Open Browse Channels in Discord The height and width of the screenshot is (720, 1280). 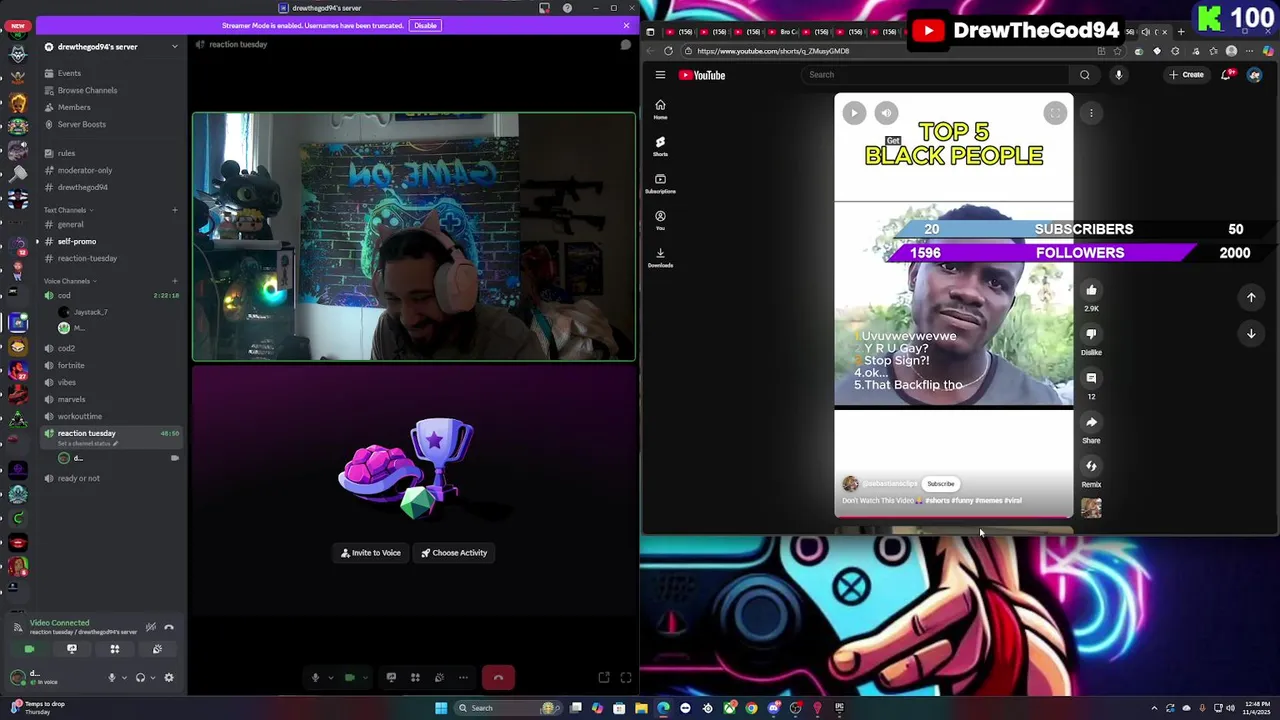coord(87,90)
